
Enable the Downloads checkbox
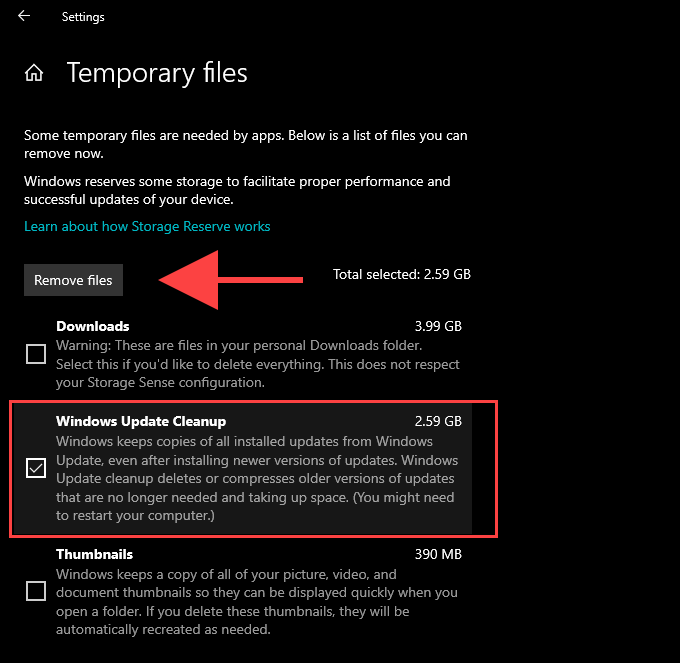(x=36, y=354)
